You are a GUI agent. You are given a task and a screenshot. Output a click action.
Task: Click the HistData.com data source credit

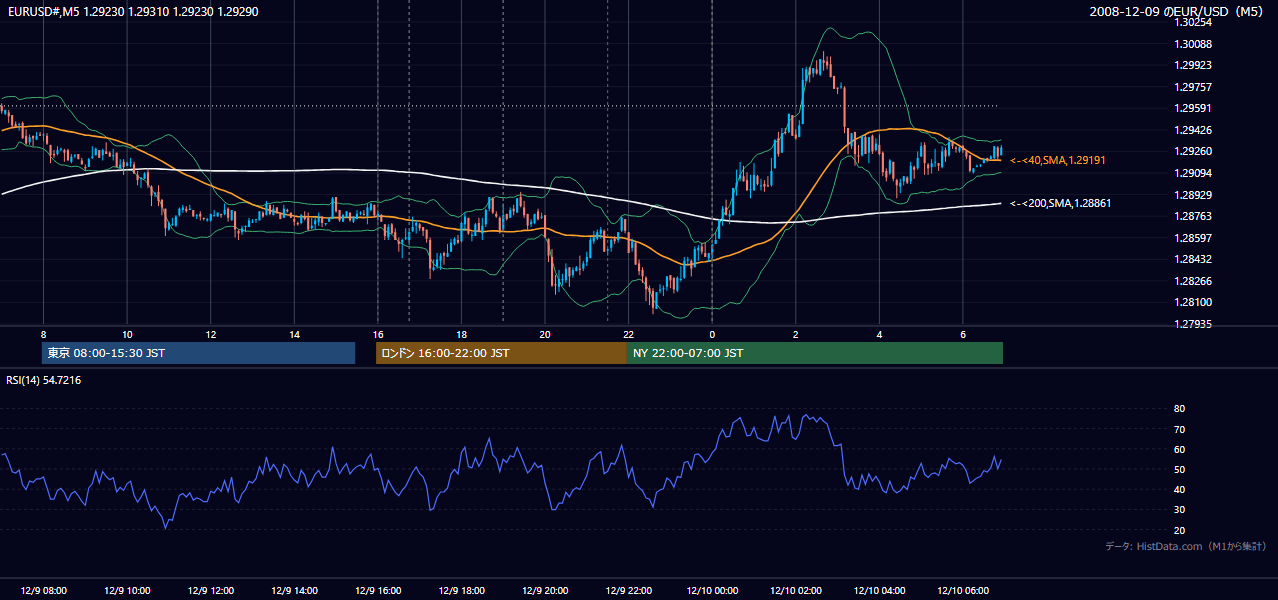1186,546
